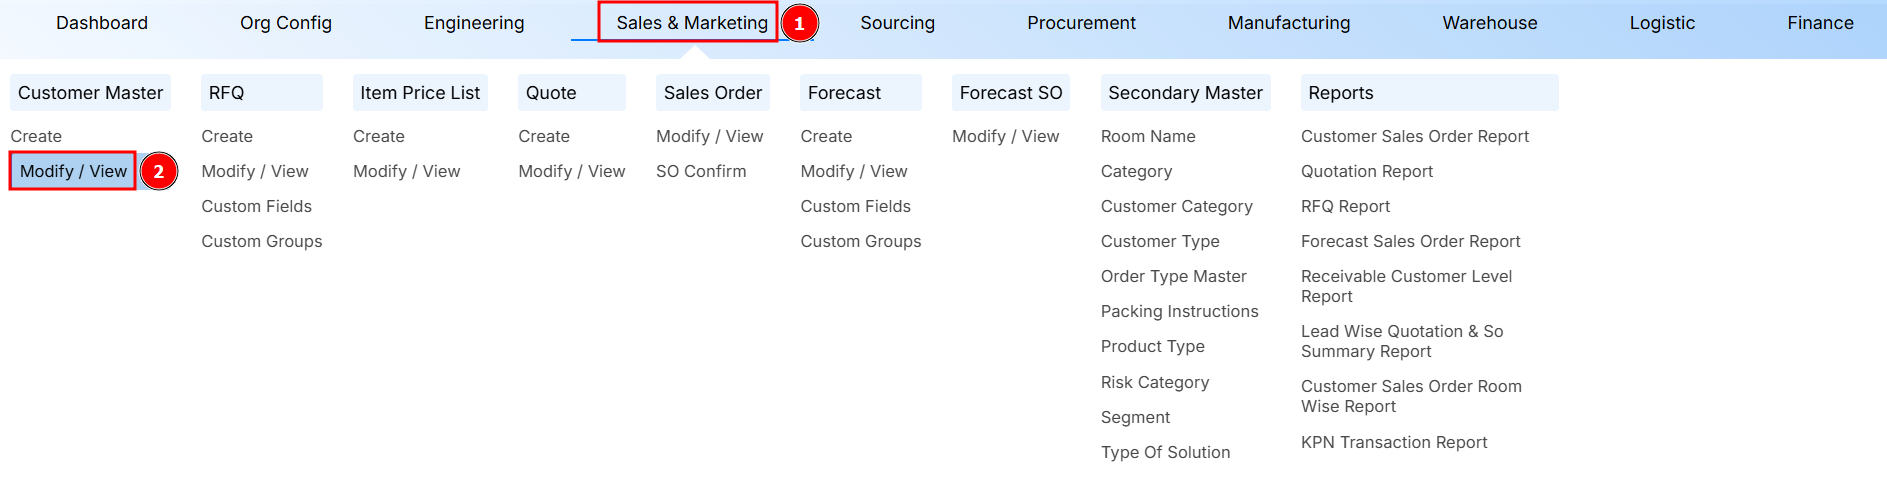
Task: Open the Sales & Marketing tab
Action: (691, 23)
